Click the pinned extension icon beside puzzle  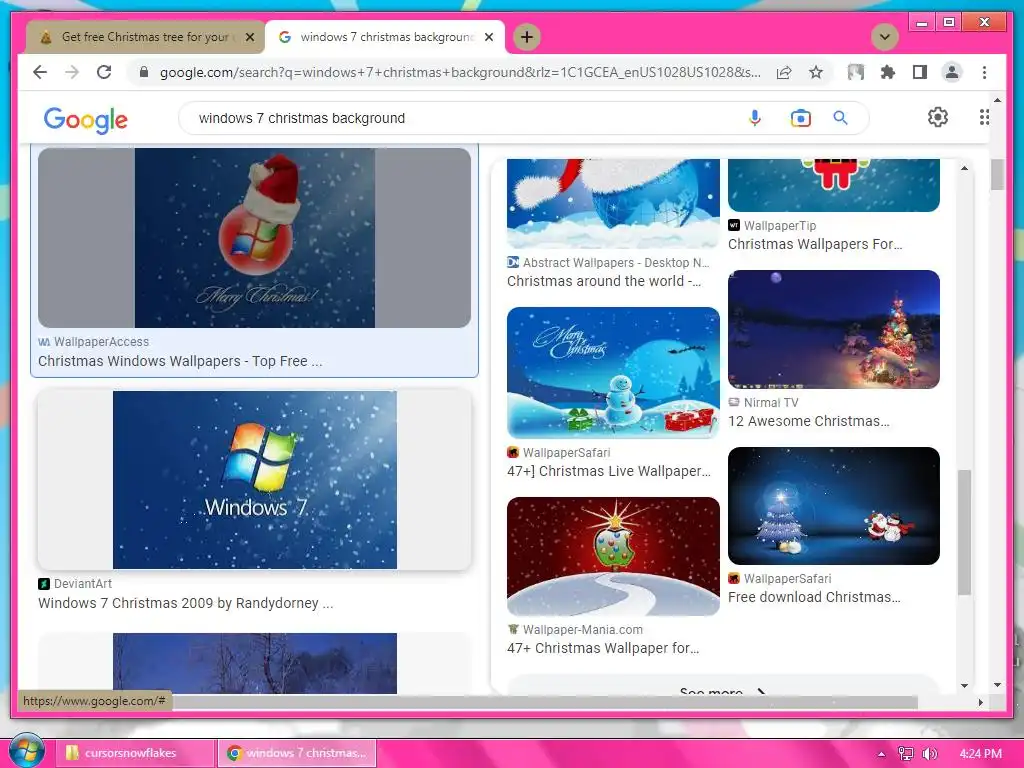click(x=856, y=72)
